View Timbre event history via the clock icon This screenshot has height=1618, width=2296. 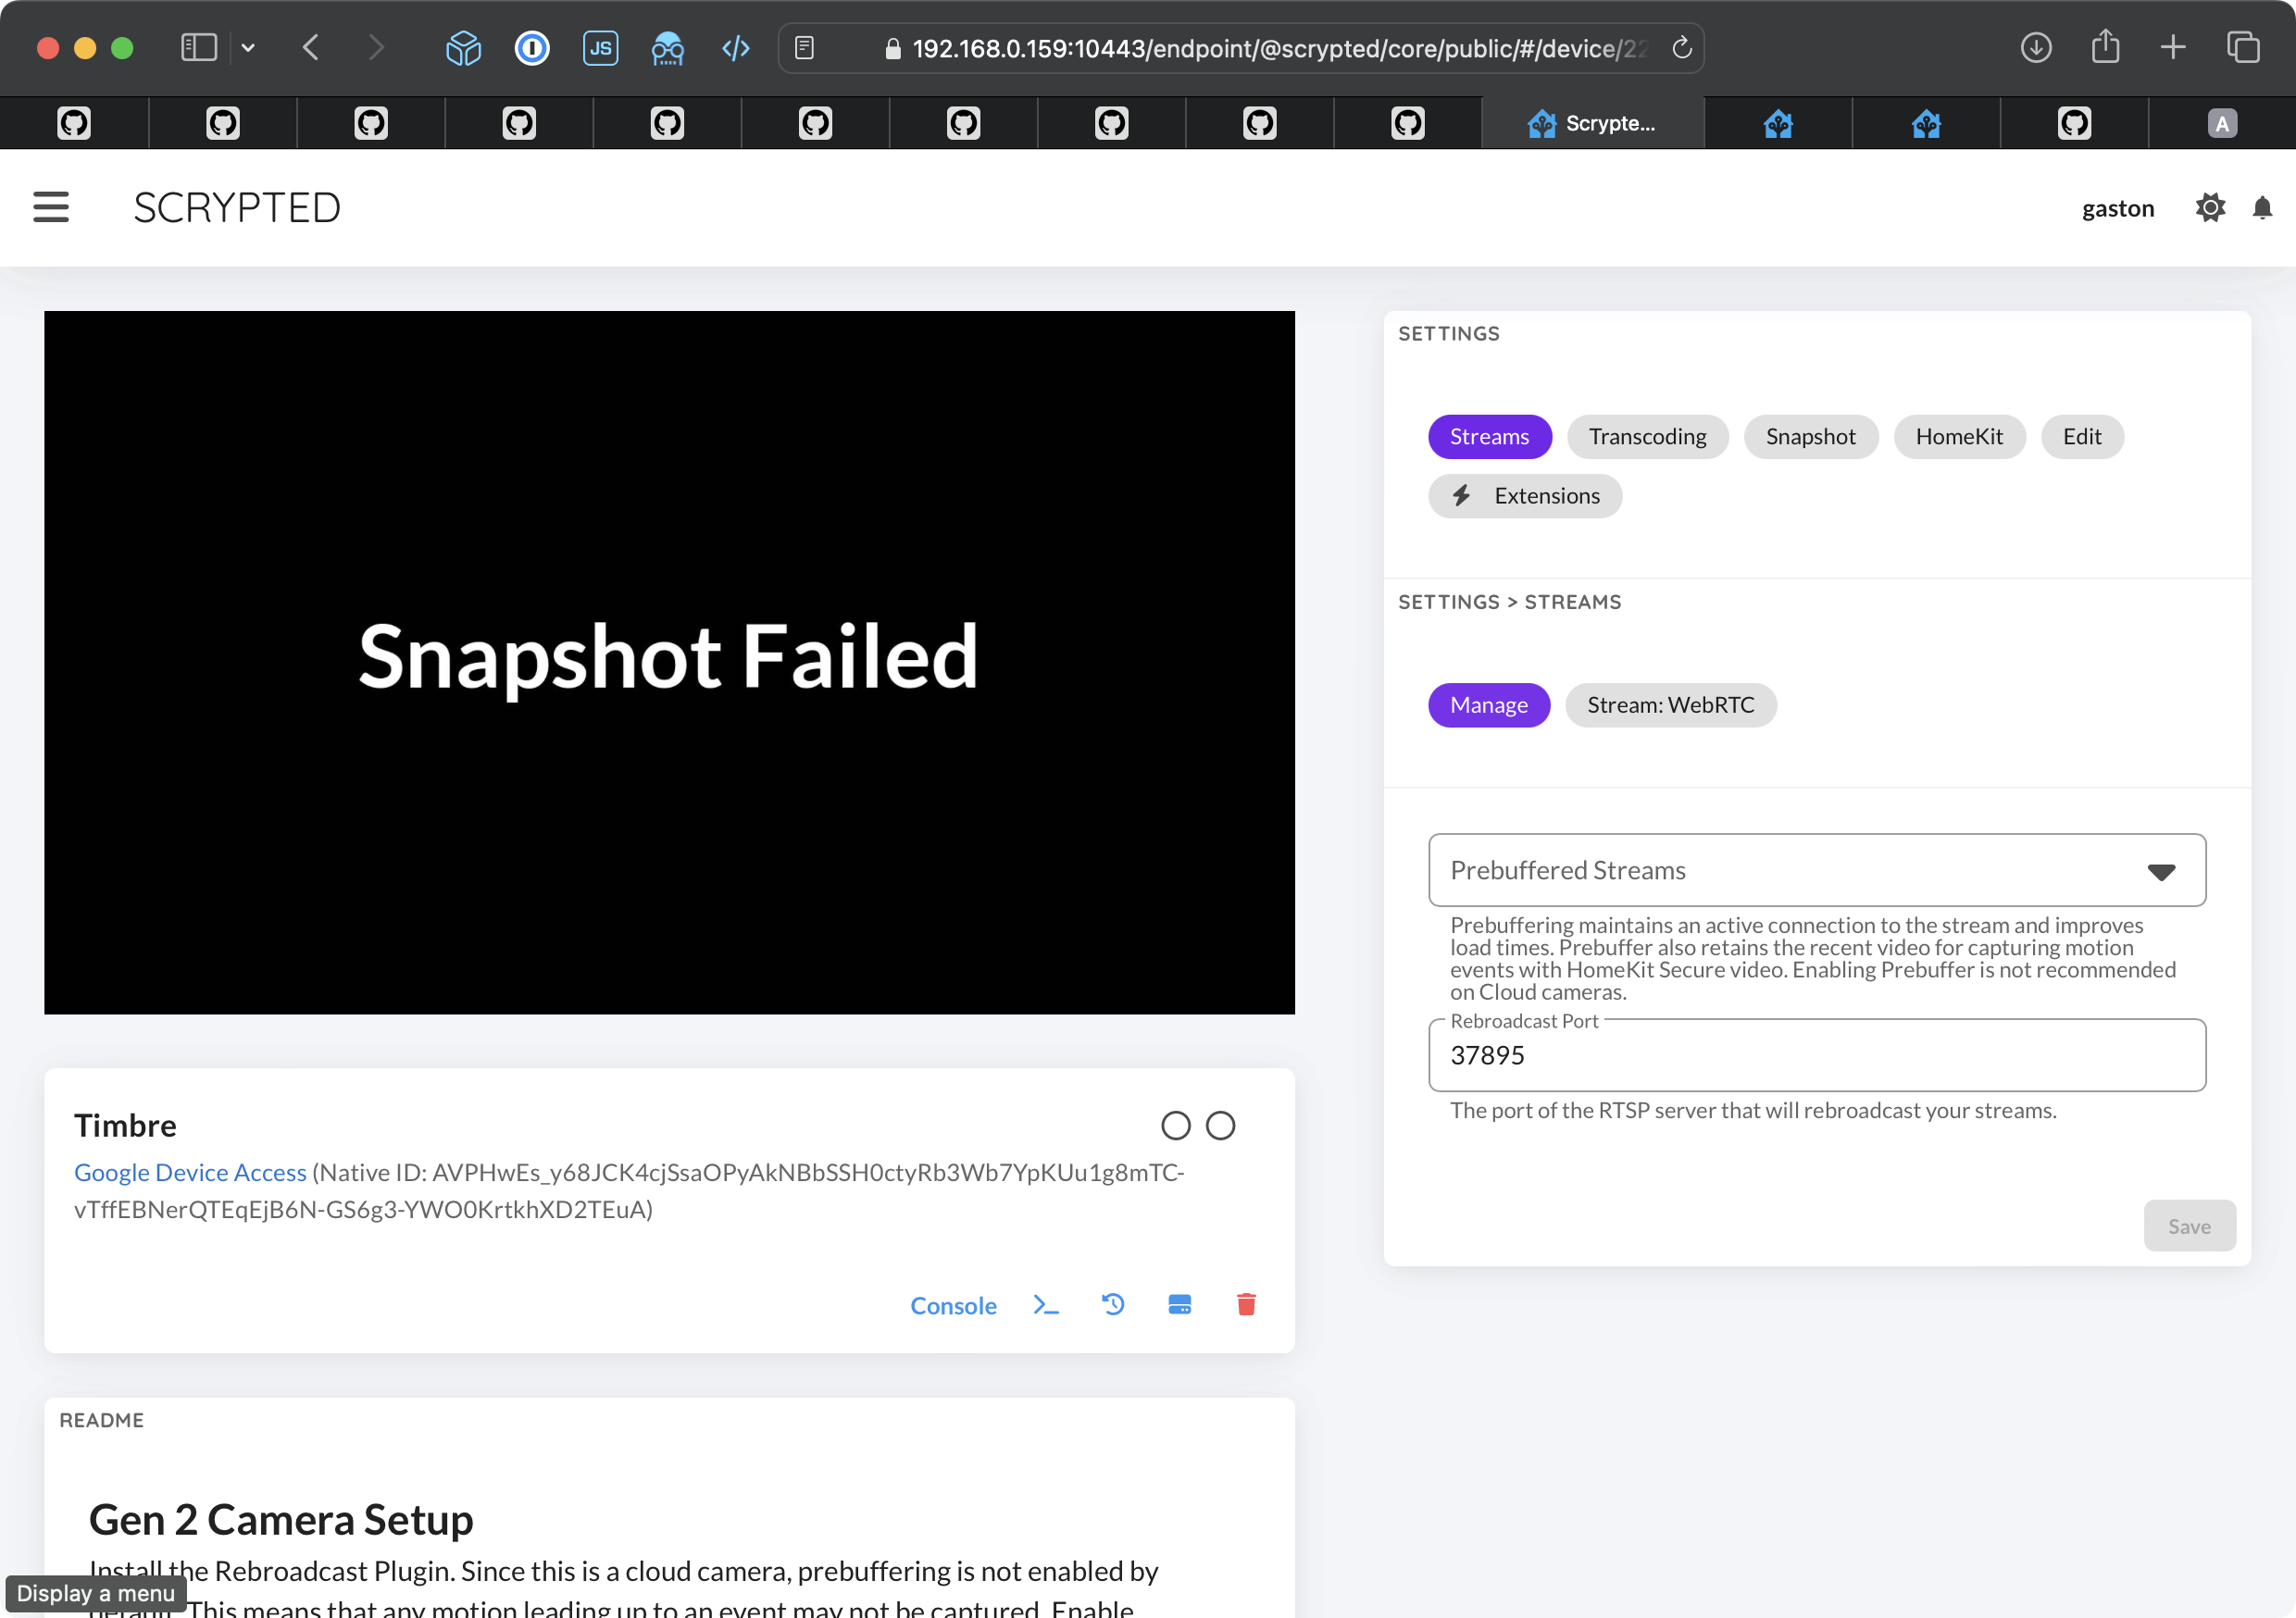tap(1113, 1304)
